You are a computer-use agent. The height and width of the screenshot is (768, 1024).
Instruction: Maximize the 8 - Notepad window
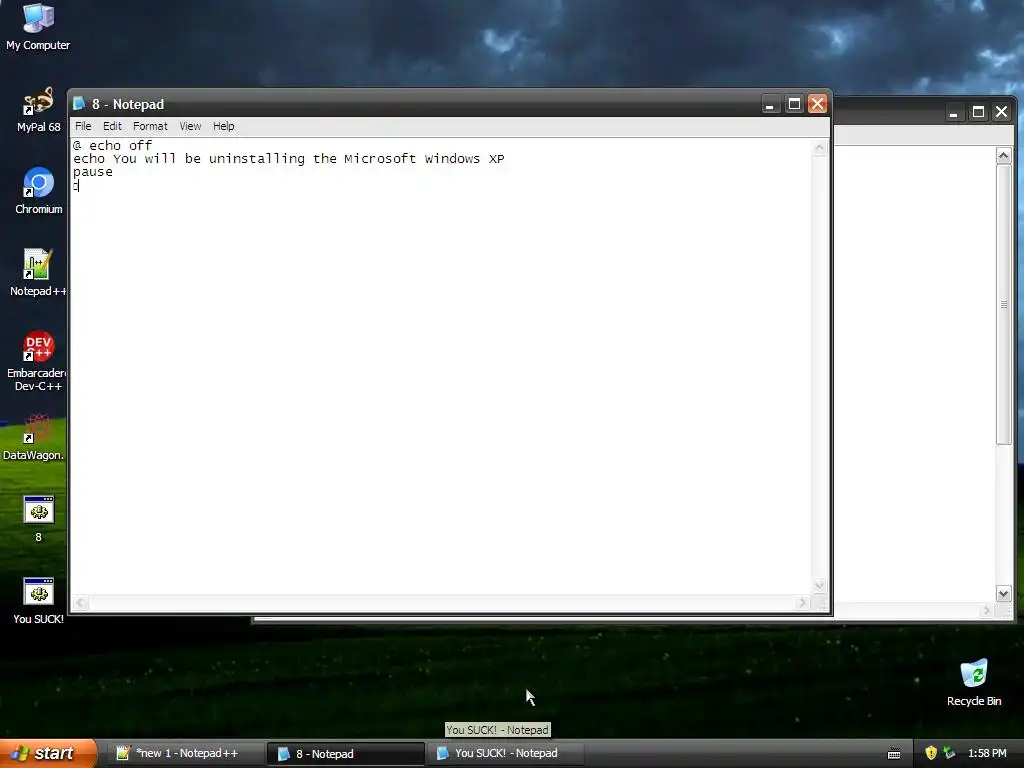point(794,104)
